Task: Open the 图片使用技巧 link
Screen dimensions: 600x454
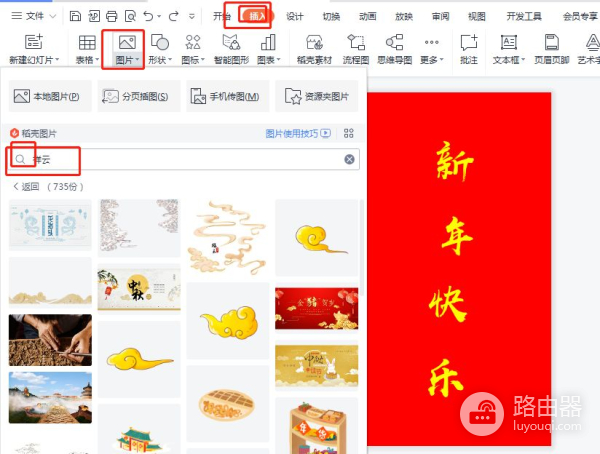Action: point(298,133)
